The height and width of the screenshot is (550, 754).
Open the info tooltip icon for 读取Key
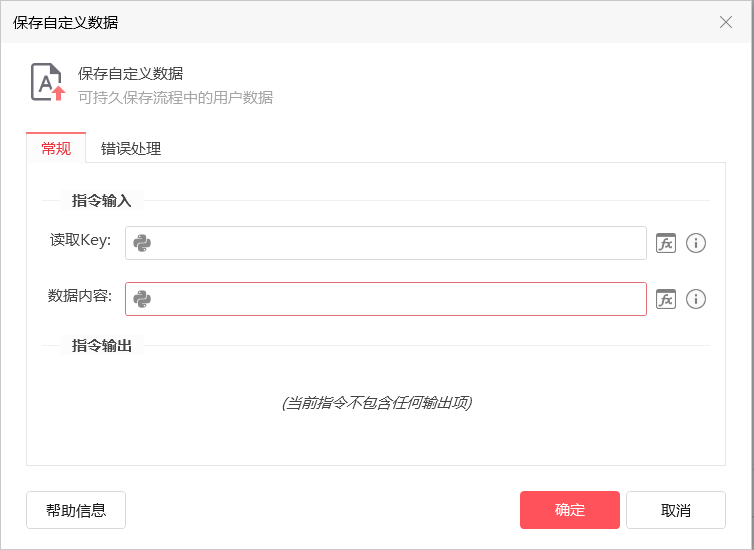(x=696, y=243)
